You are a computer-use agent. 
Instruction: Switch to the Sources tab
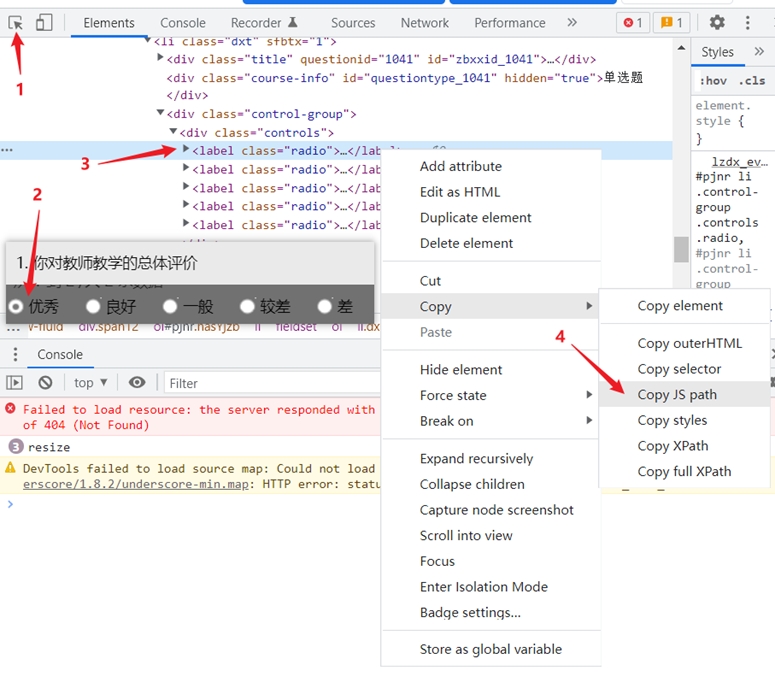(x=353, y=23)
